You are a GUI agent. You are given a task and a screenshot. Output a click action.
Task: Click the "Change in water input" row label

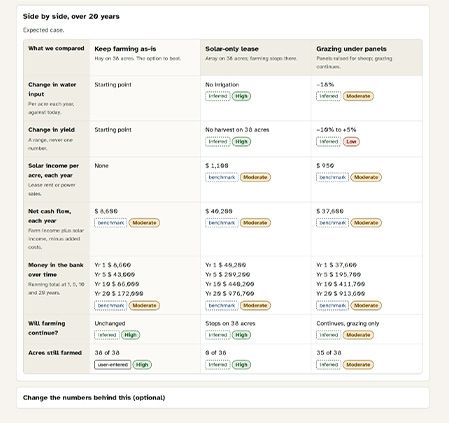pyautogui.click(x=52, y=89)
